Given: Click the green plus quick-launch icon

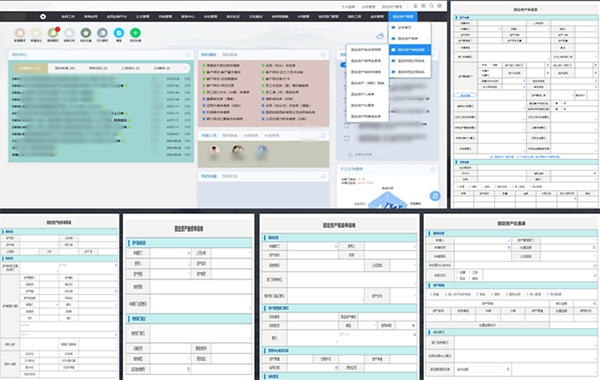Looking at the screenshot, I should tap(135, 33).
